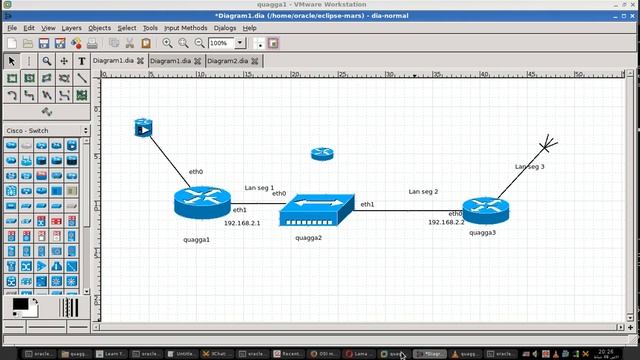Image resolution: width=640 pixels, height=360 pixels.
Task: Open the Input Methods menu
Action: [x=186, y=28]
